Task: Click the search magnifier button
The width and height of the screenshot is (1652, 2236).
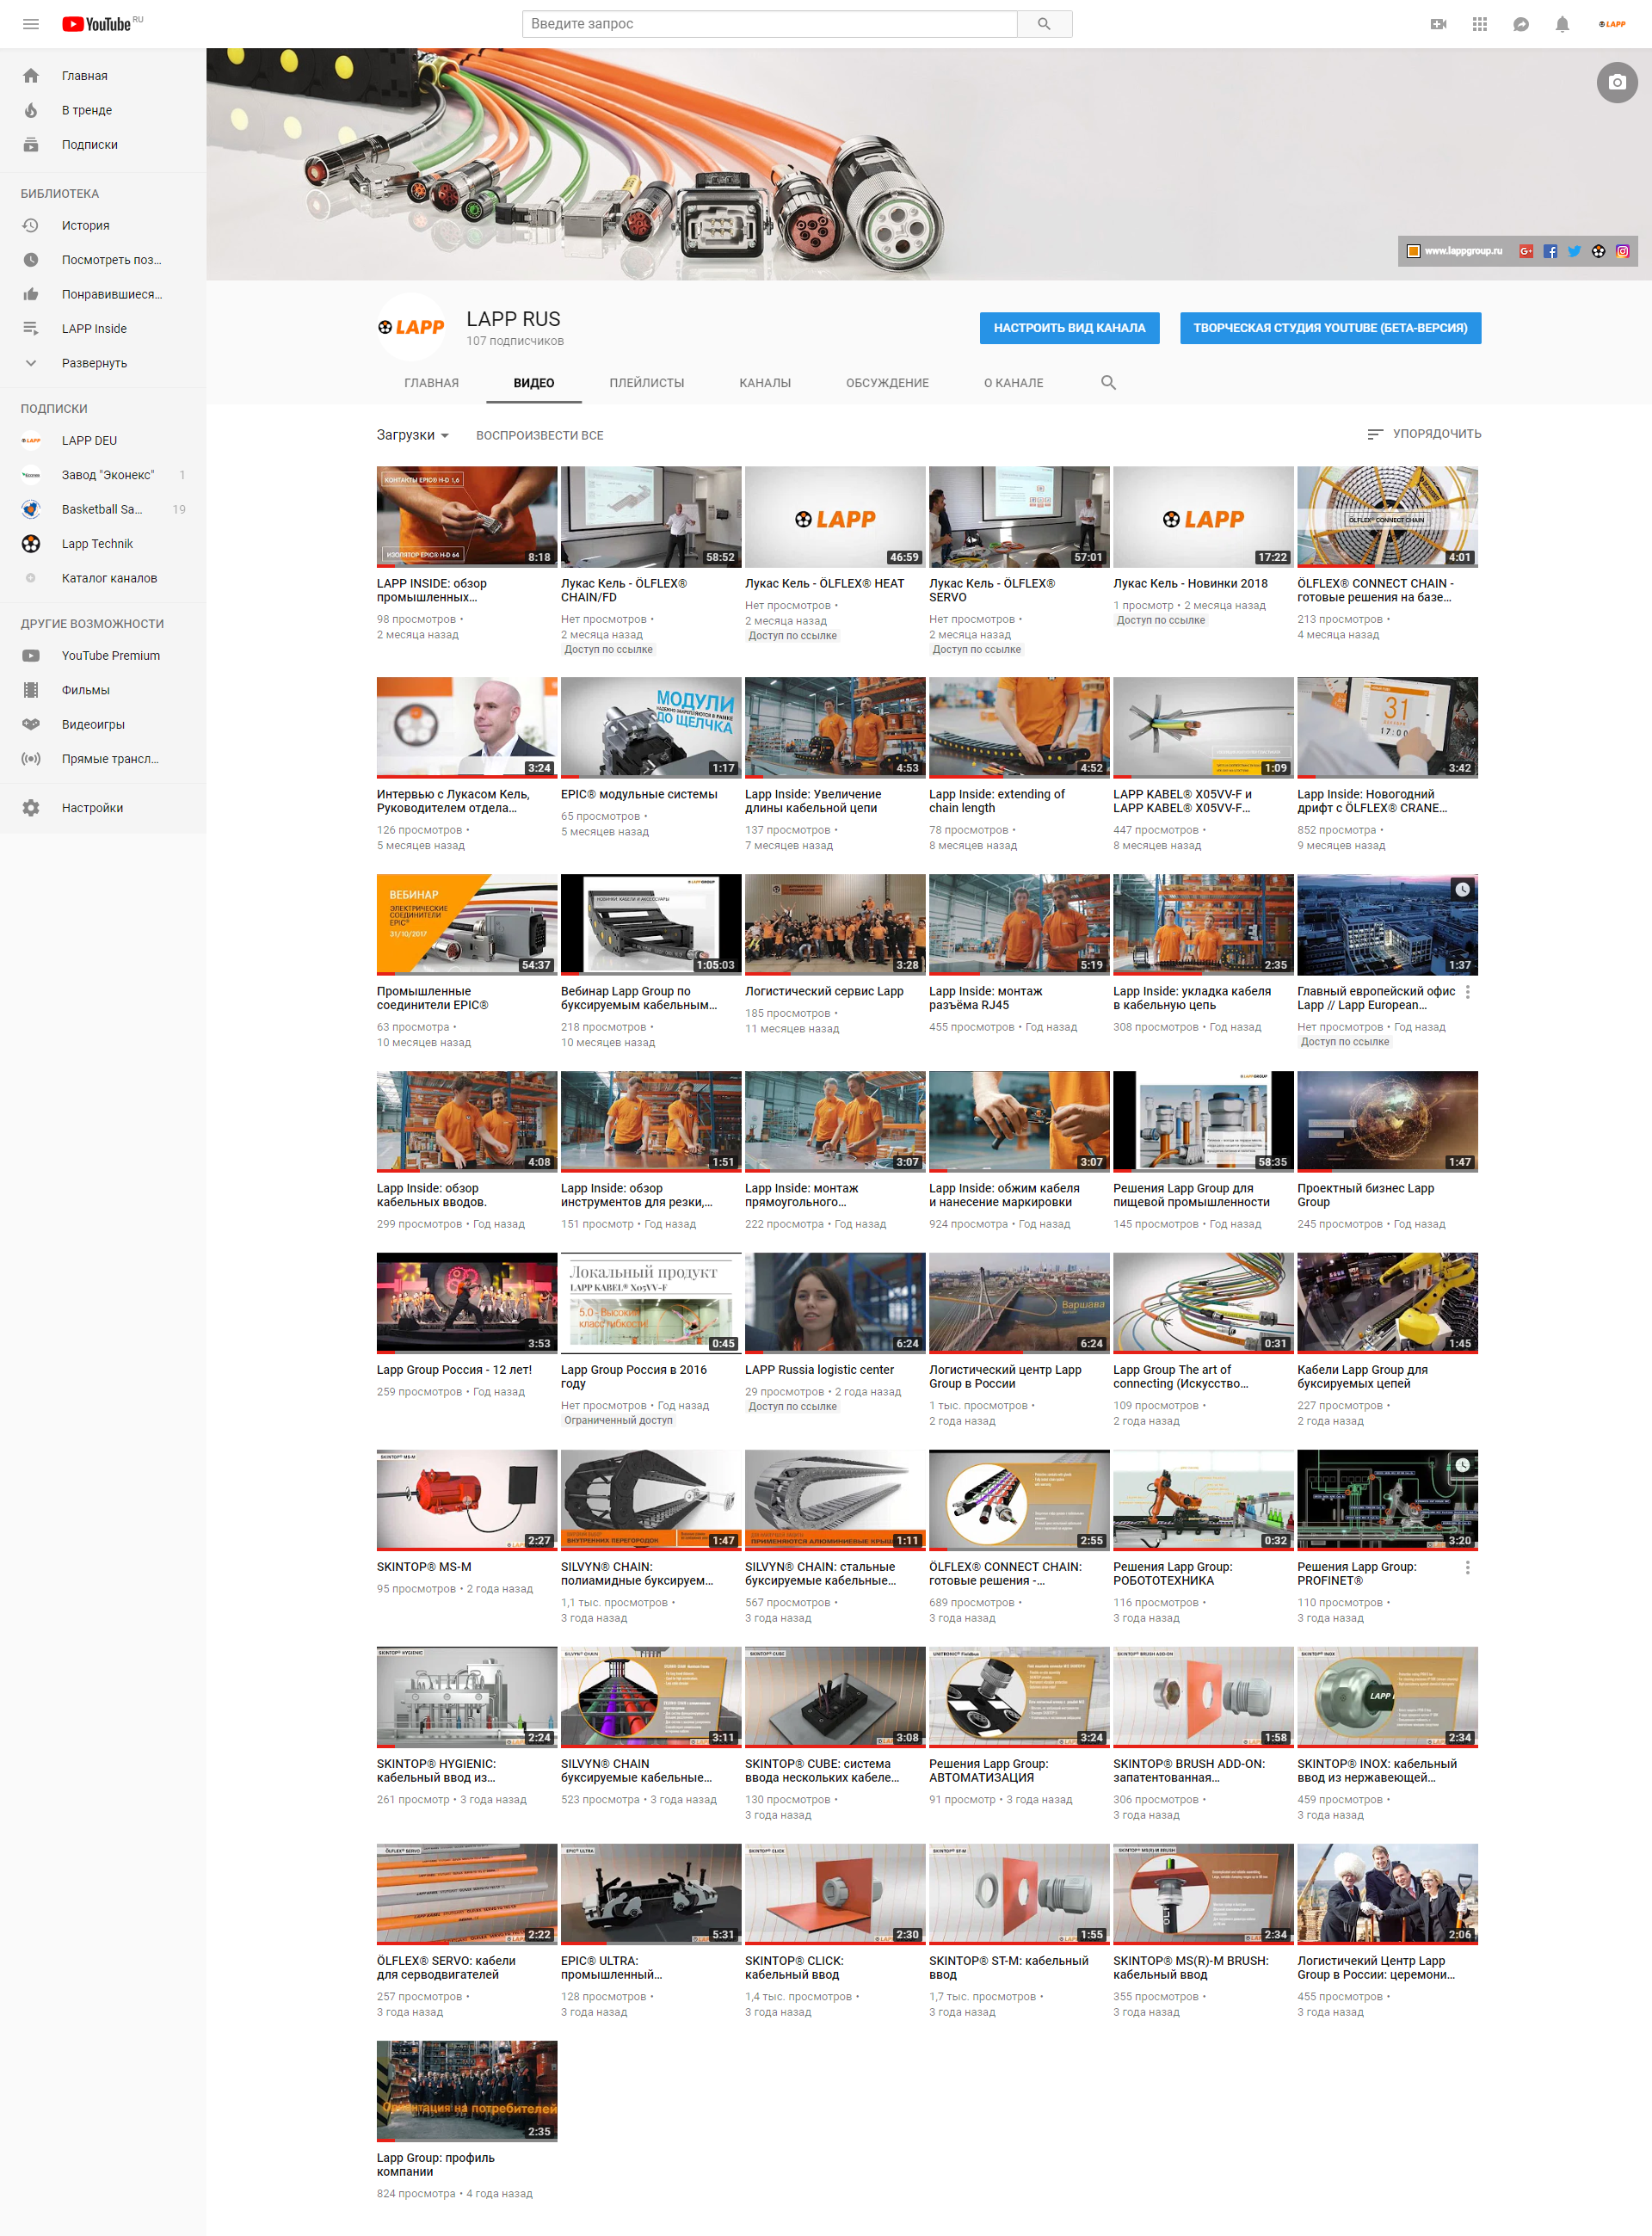Action: [1044, 24]
